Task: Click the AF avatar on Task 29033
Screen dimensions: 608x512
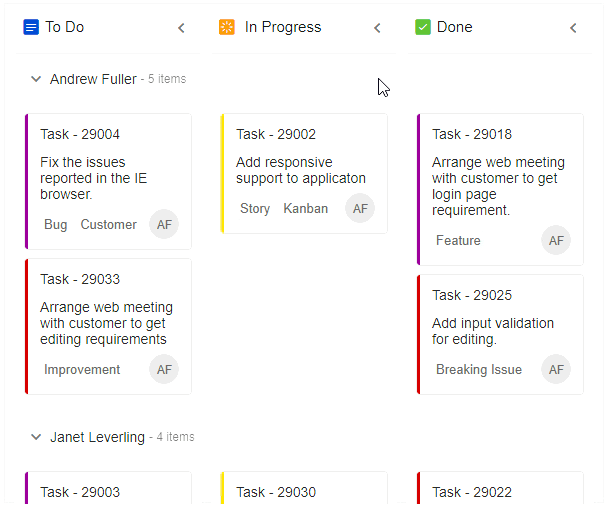Action: coord(164,369)
